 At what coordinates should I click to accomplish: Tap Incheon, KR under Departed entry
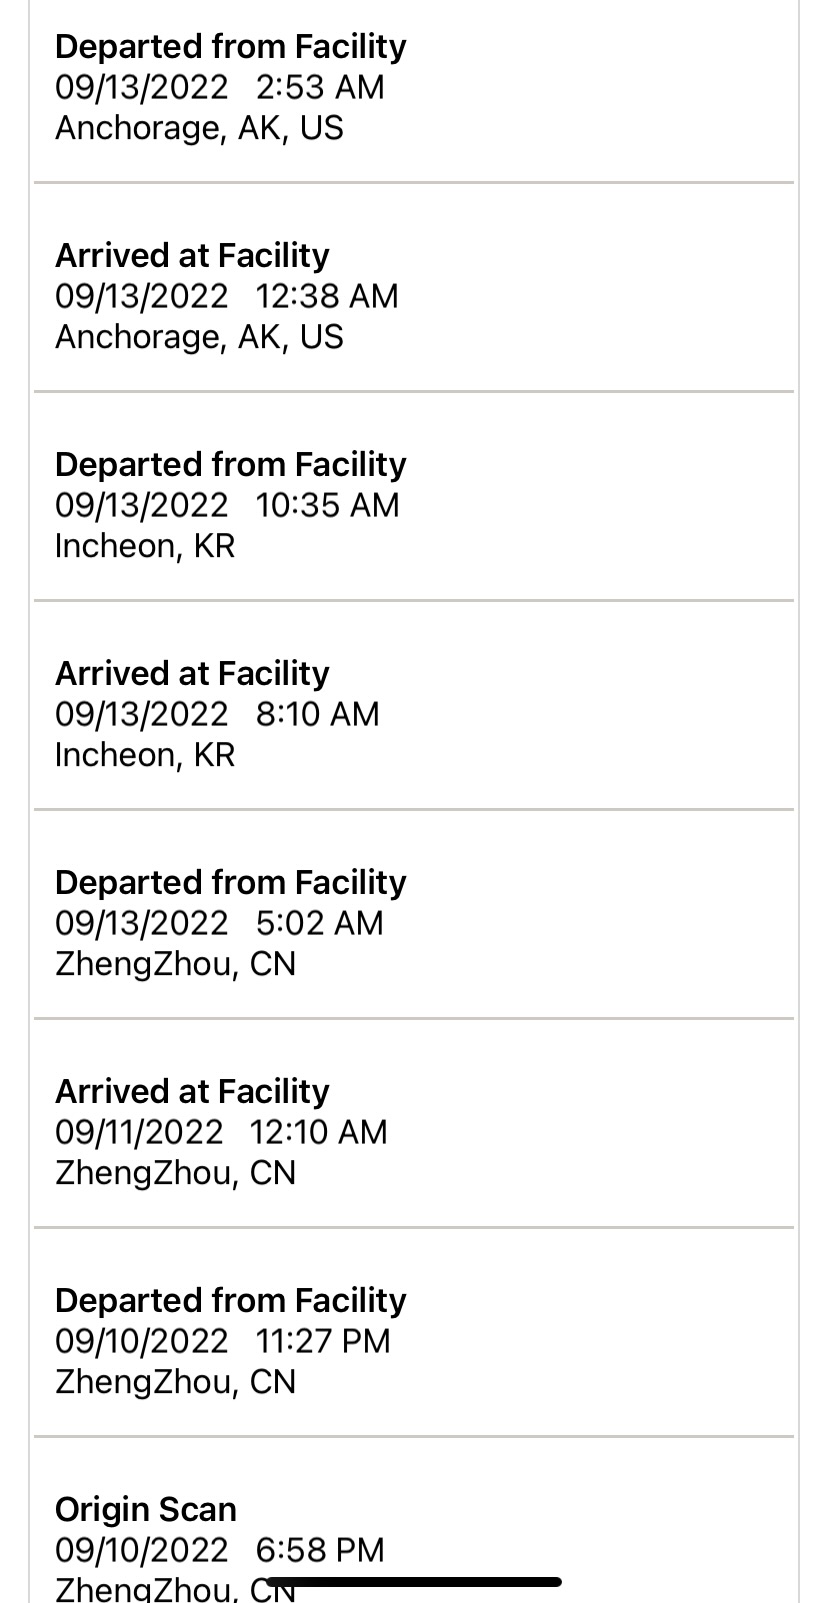pyautogui.click(x=145, y=547)
